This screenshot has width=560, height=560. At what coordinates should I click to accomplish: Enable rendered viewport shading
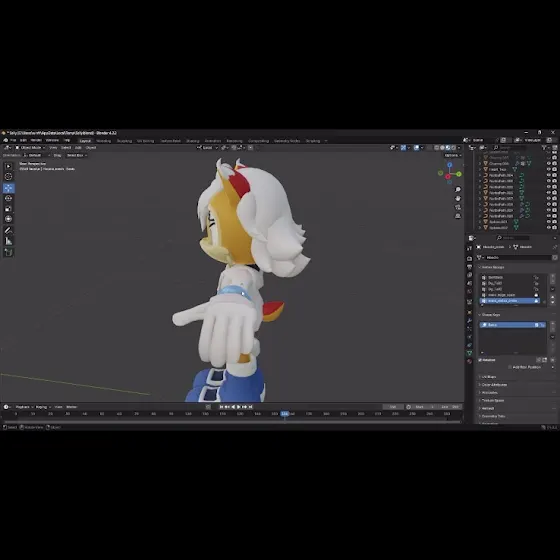point(454,148)
